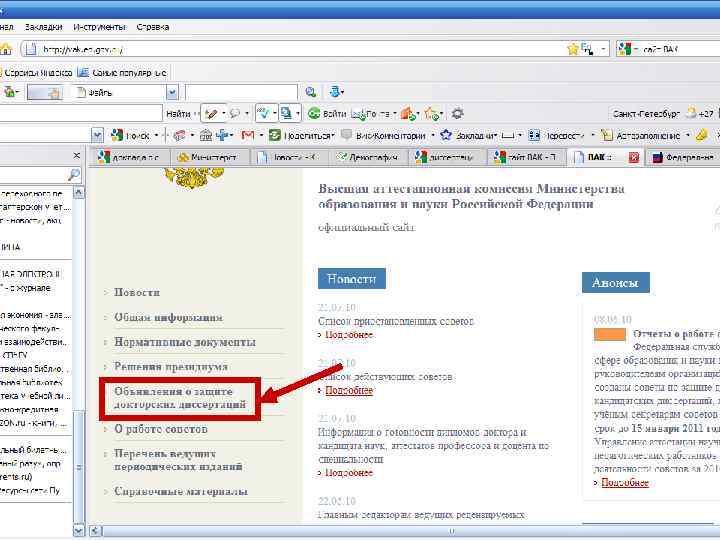Open the Google toolbar search box dropdown

point(97,135)
